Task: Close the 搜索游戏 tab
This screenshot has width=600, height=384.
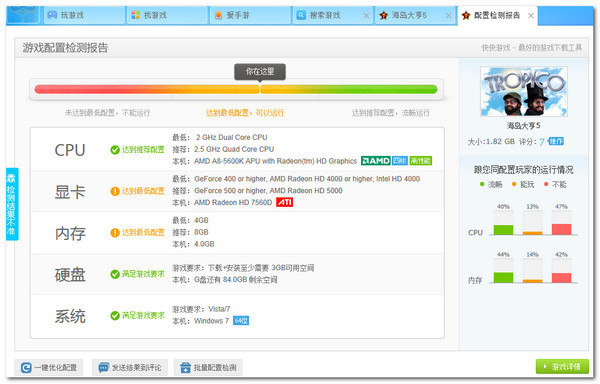Action: pos(366,16)
